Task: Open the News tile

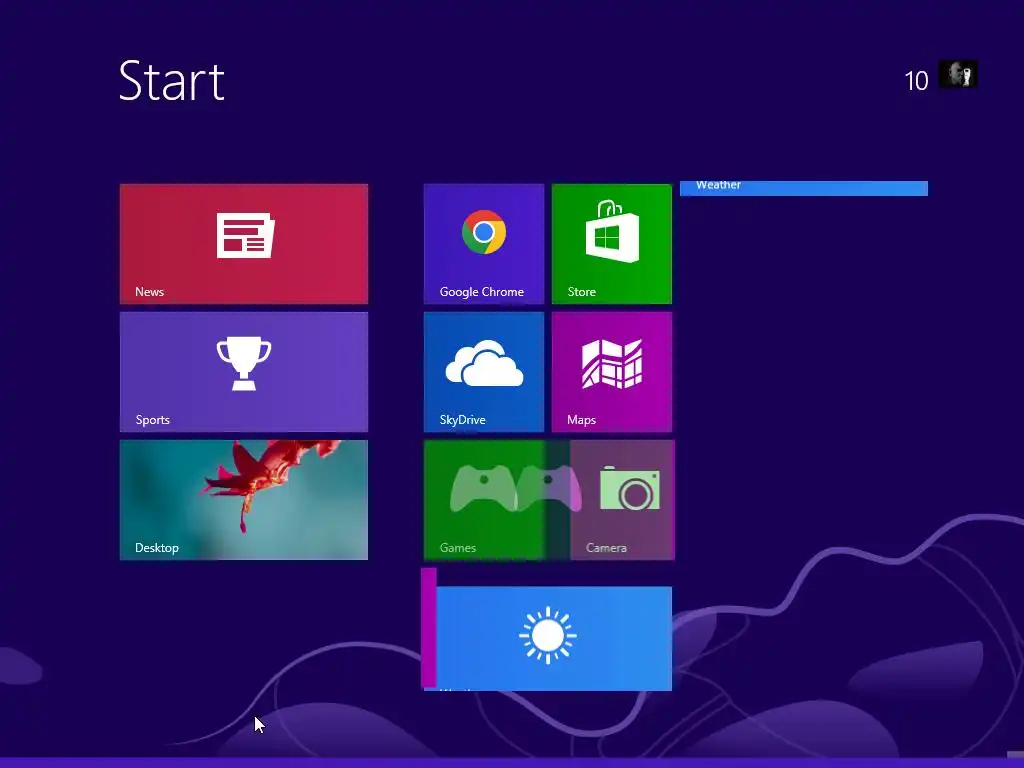Action: pos(244,244)
